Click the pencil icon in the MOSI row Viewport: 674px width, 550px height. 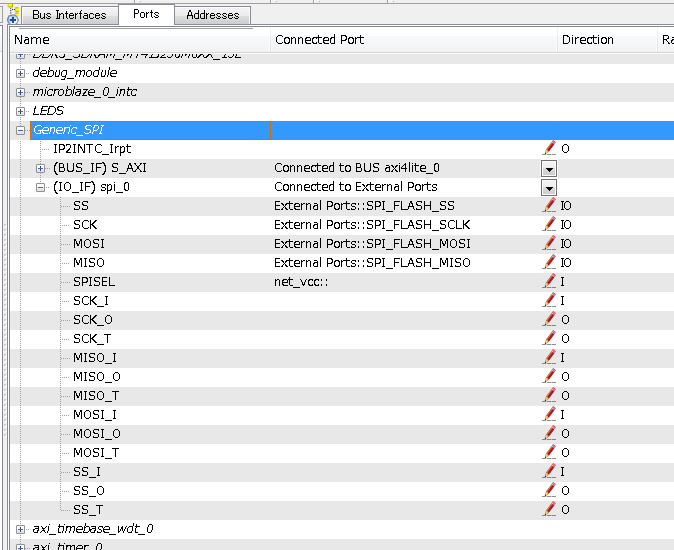coord(549,243)
